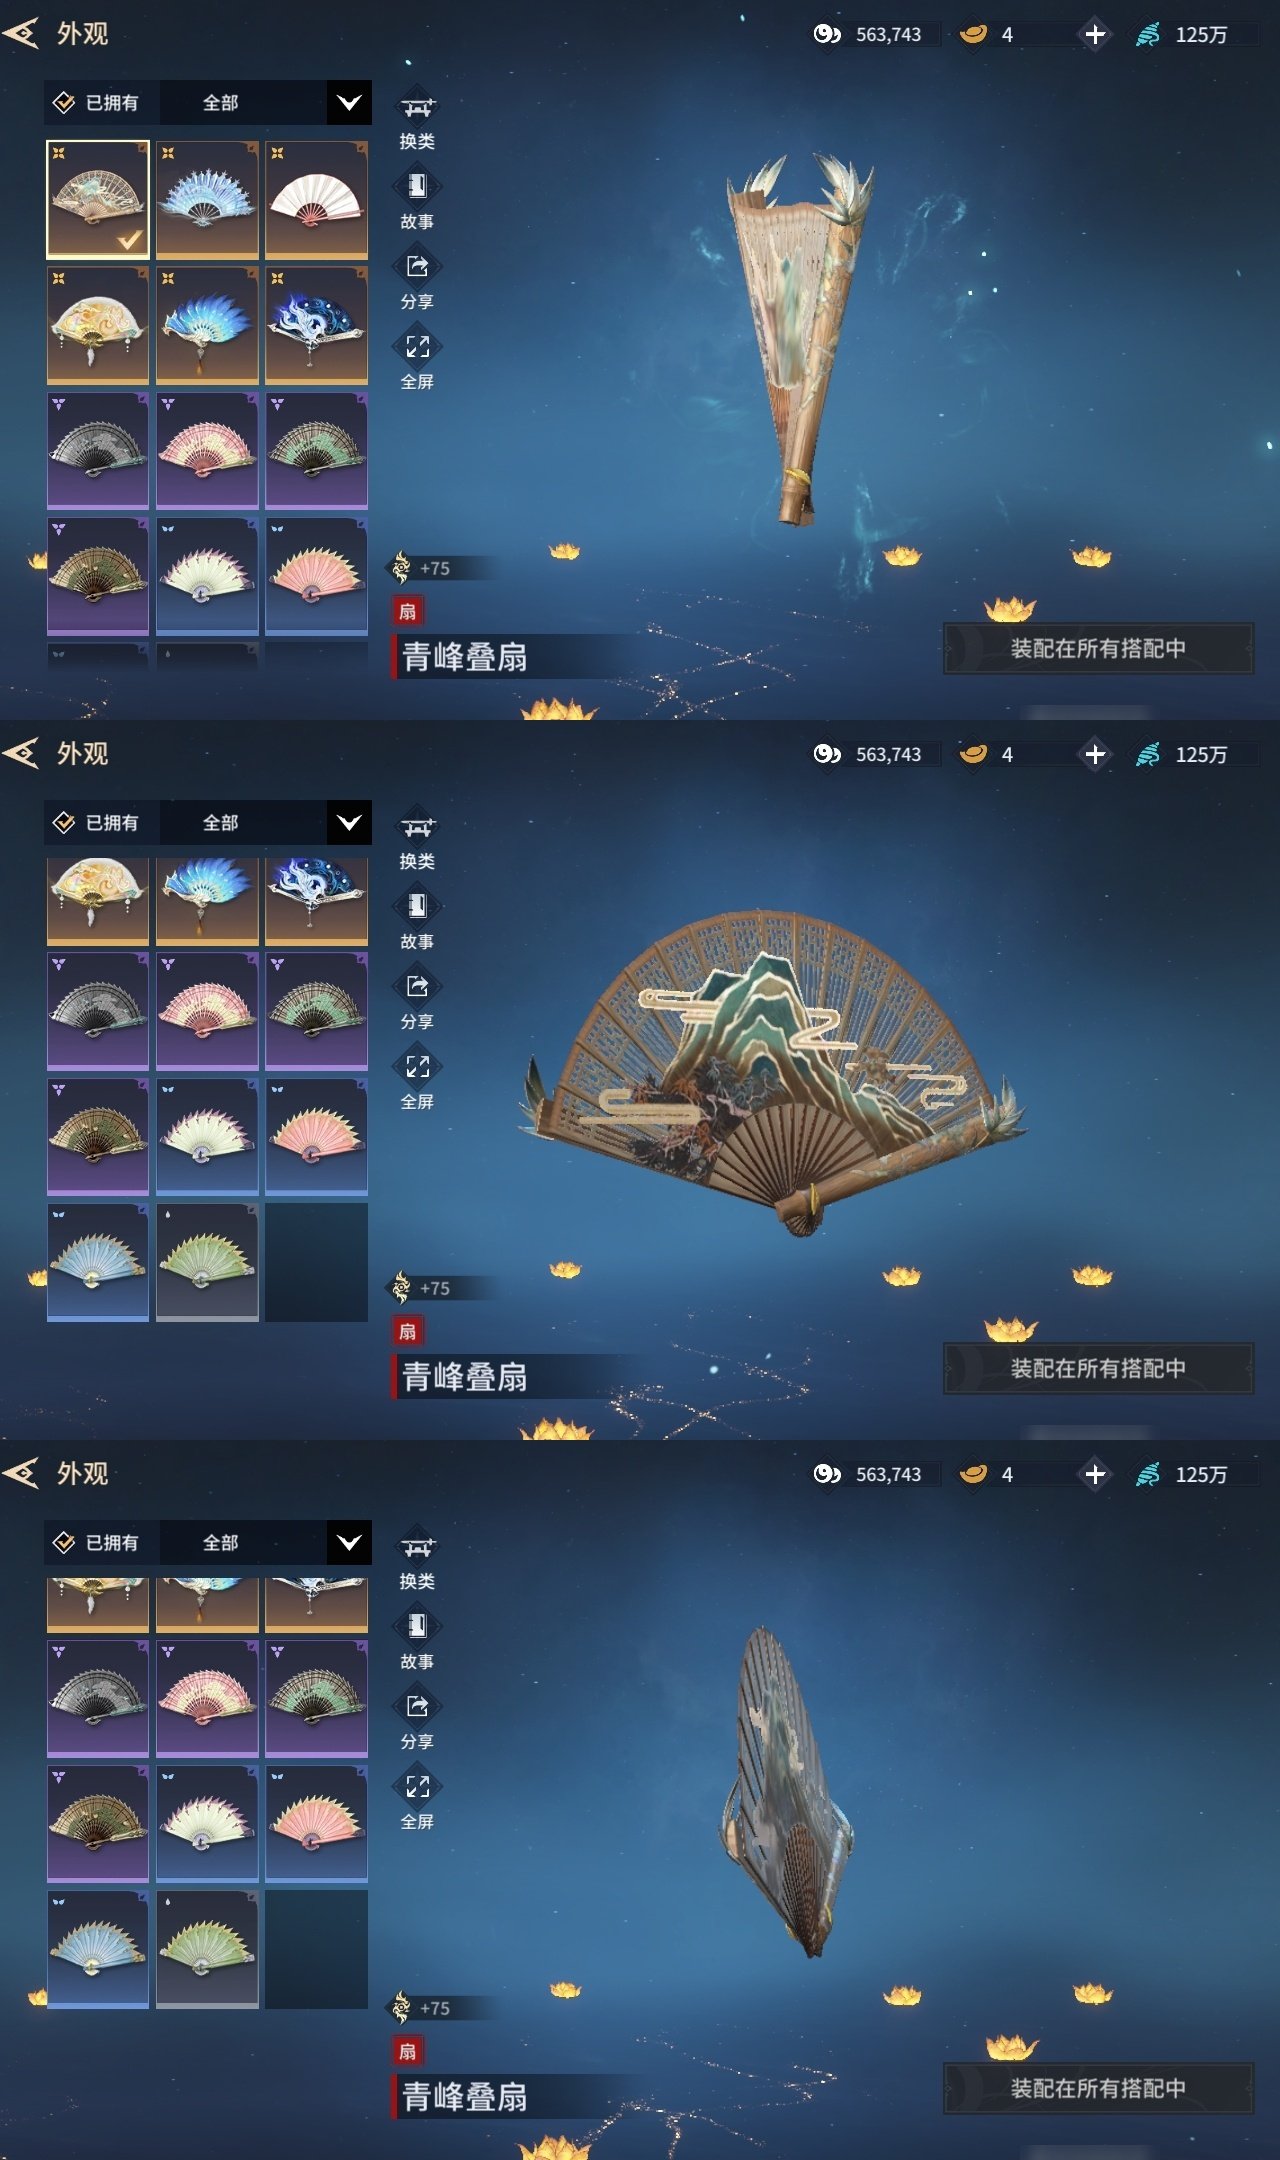Toggle 已拥有 checkbox in the edge-on fan screen
The width and height of the screenshot is (1280, 2160).
64,1543
